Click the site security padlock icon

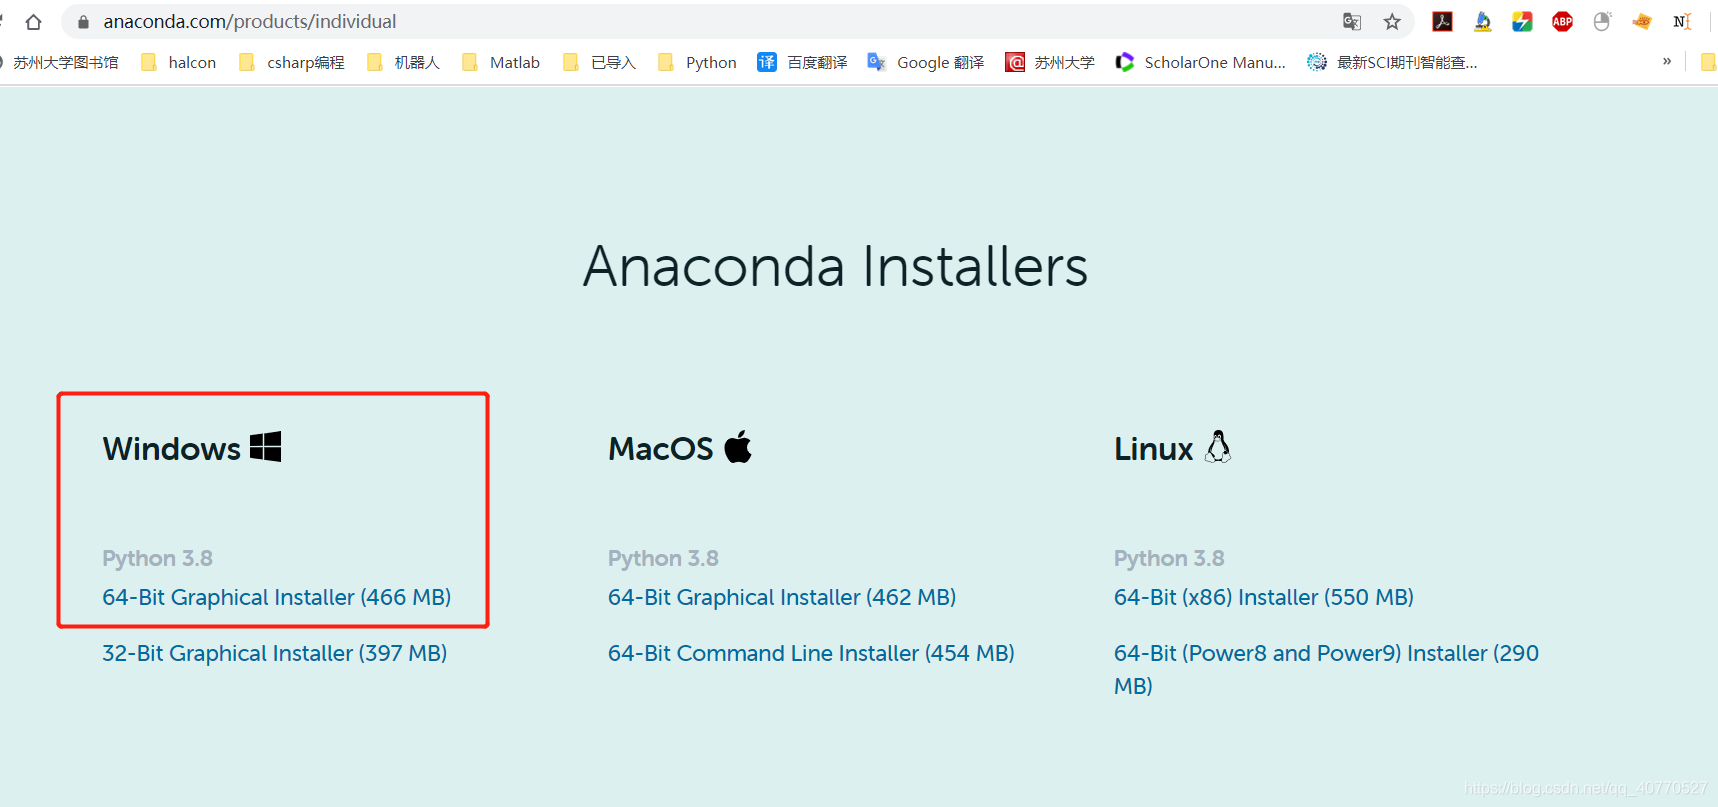pyautogui.click(x=81, y=21)
